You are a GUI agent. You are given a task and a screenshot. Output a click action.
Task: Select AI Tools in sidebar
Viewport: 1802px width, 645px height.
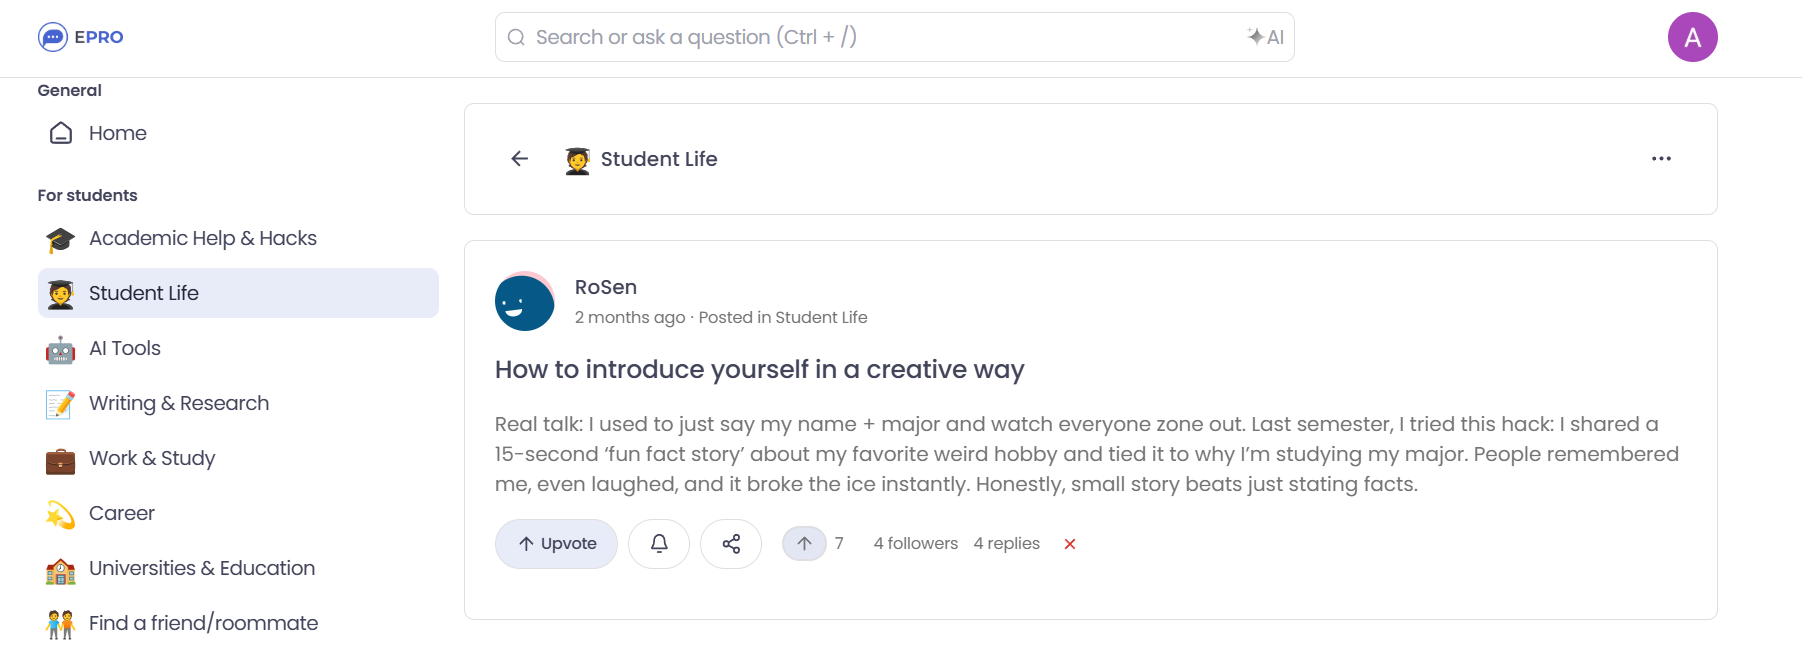click(x=124, y=348)
